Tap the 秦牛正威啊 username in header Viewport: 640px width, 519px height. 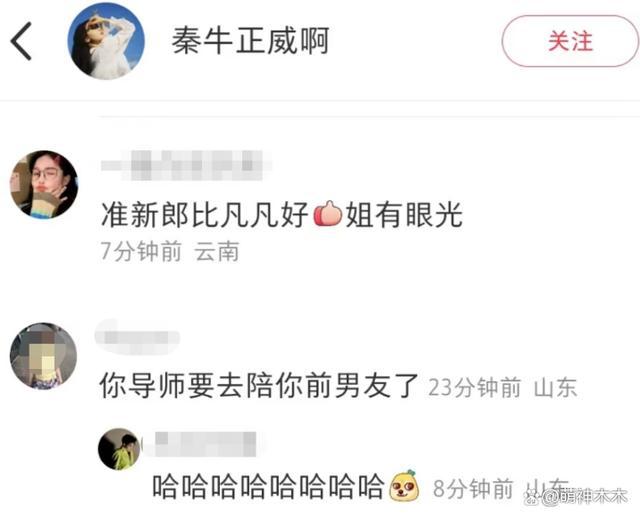(250, 41)
